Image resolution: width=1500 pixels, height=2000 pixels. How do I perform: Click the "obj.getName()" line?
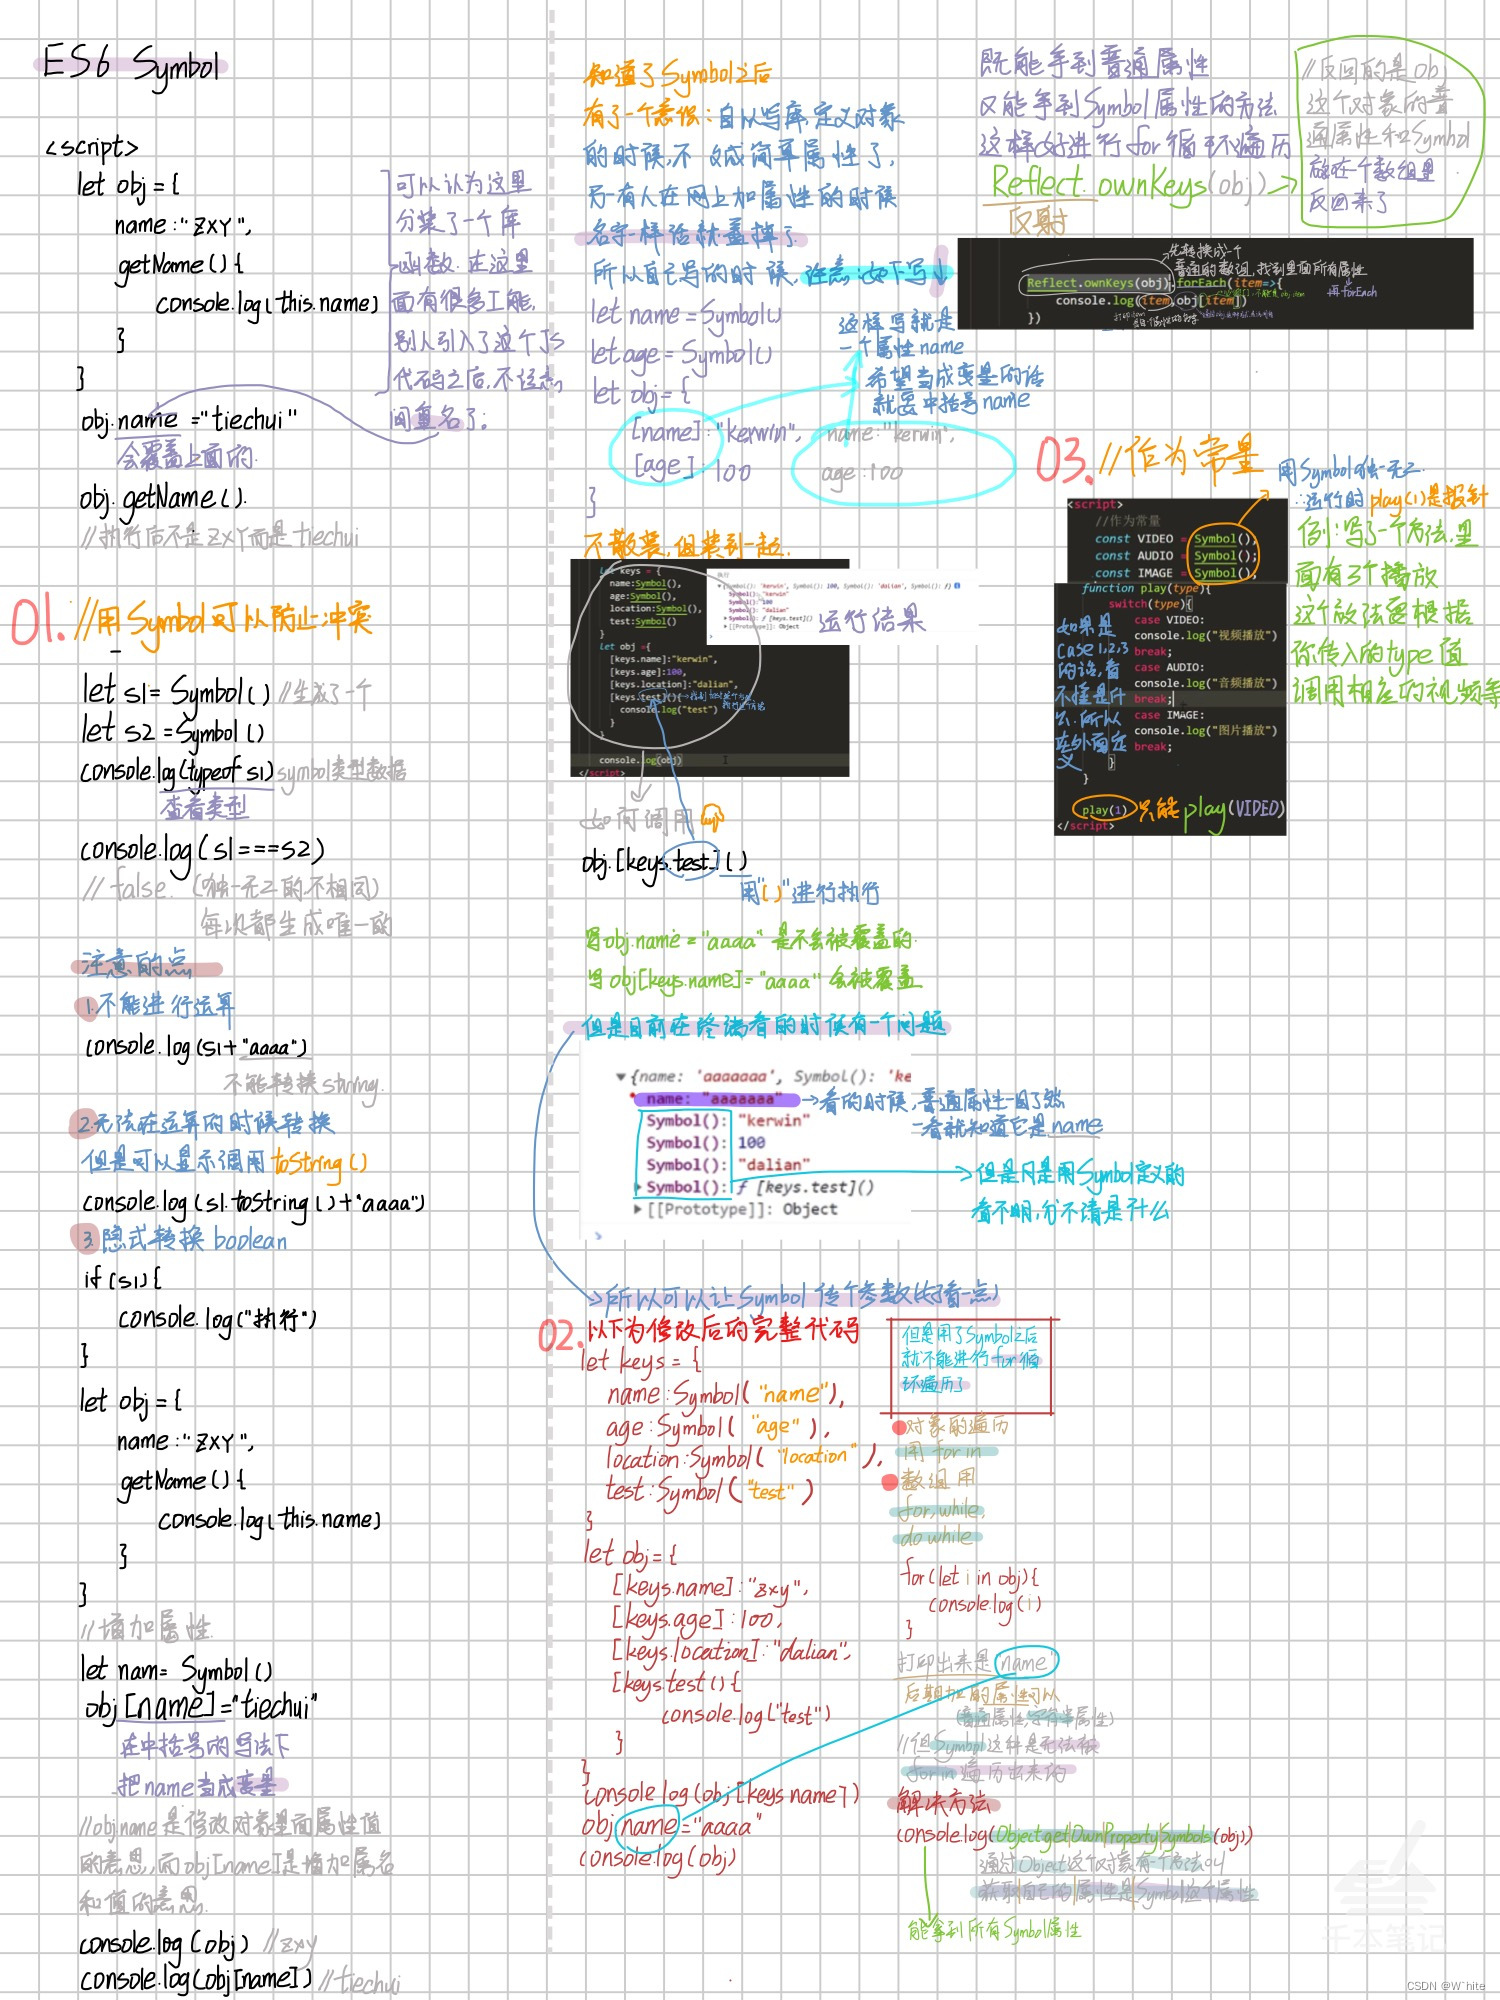tap(162, 499)
